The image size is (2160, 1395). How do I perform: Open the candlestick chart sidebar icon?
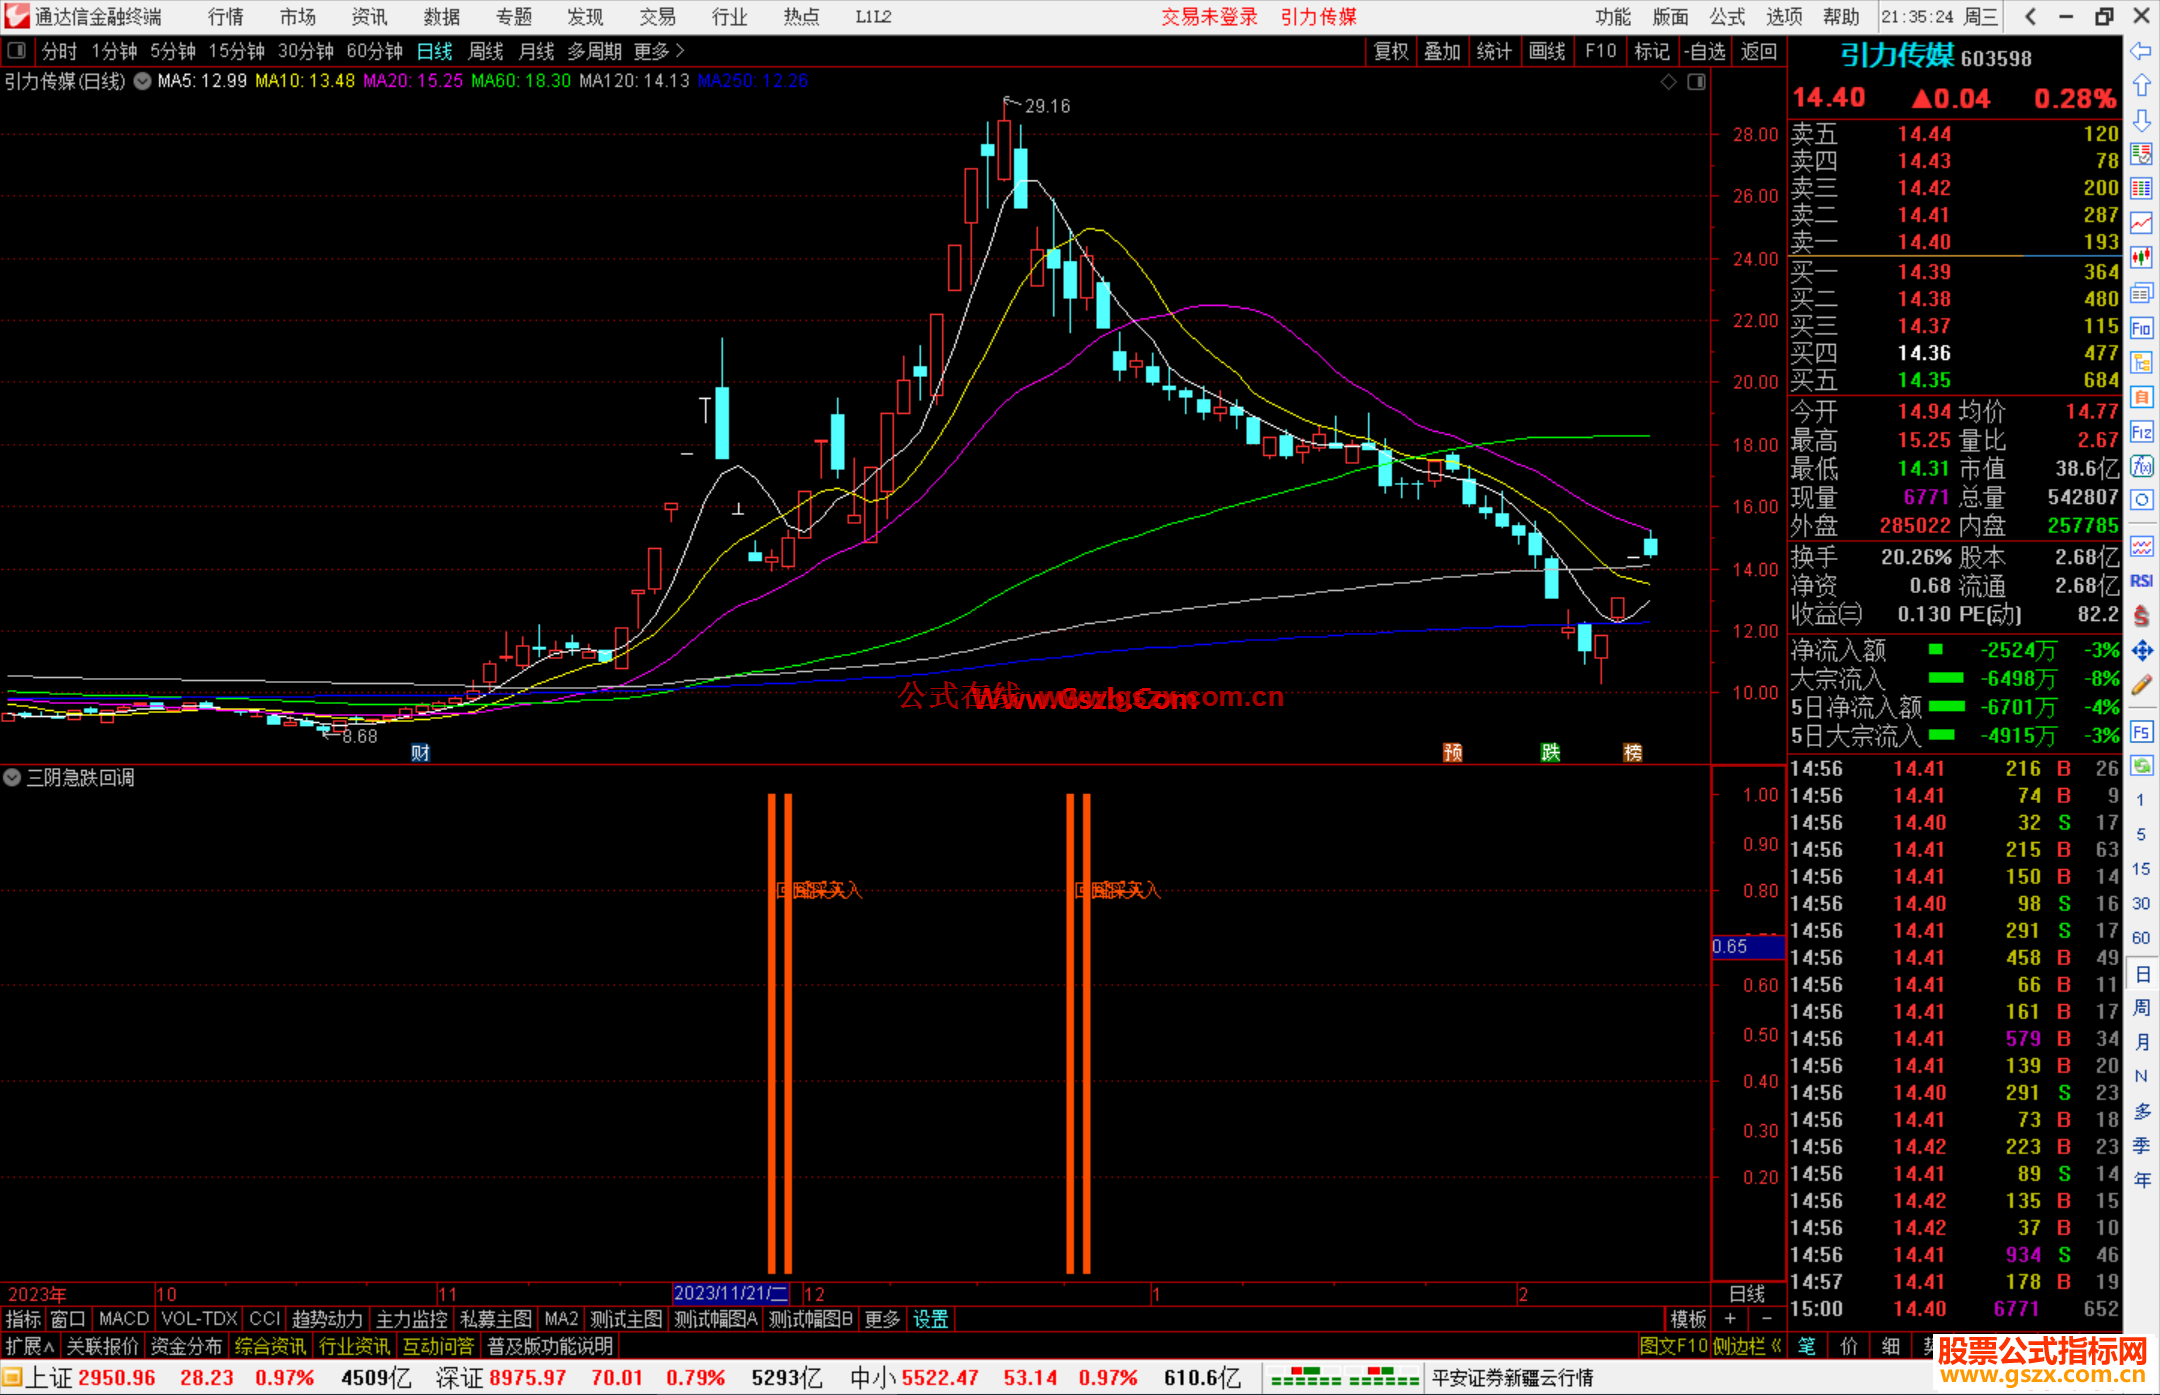(x=2141, y=258)
